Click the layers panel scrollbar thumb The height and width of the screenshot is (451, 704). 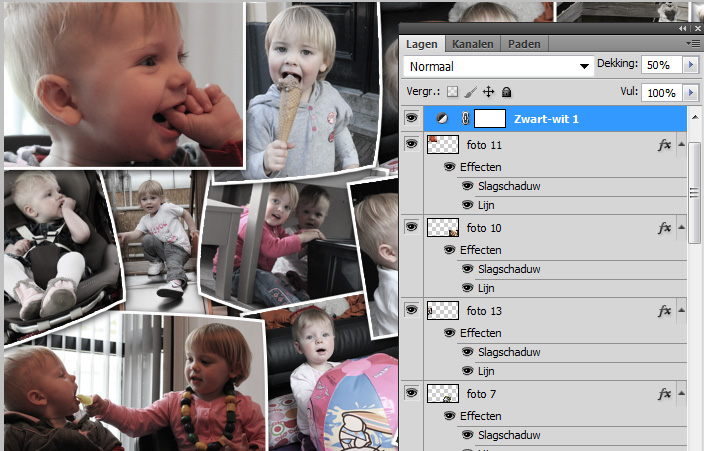[694, 193]
